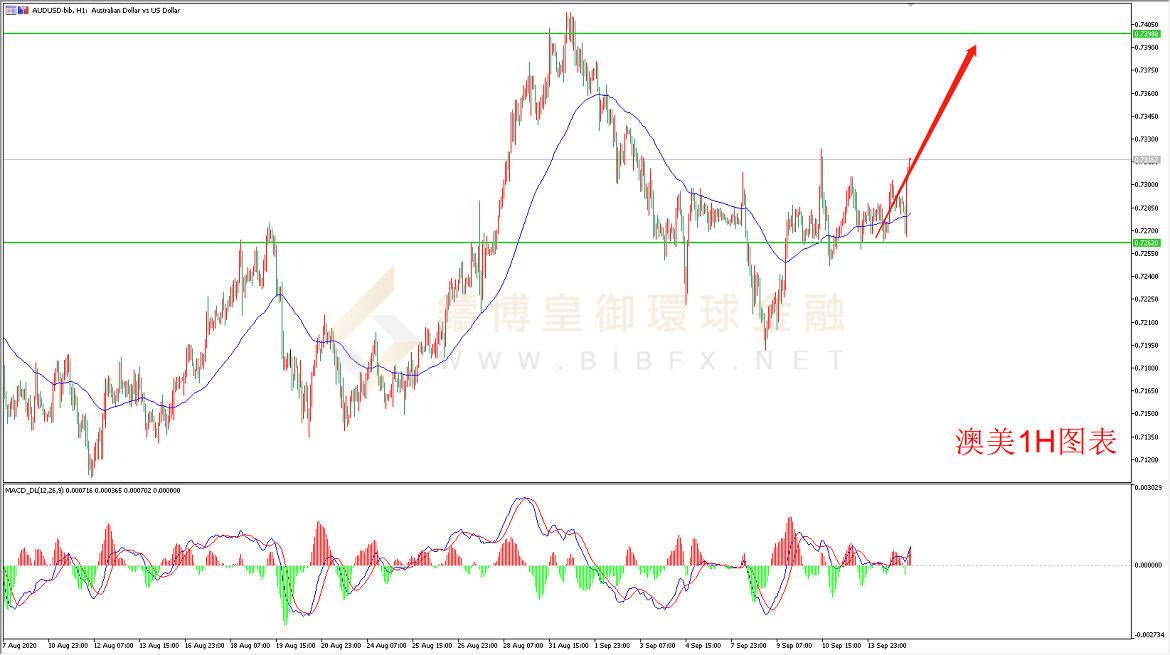The image size is (1170, 655).
Task: Select the upper green horizontal resistance line
Action: tap(567, 34)
